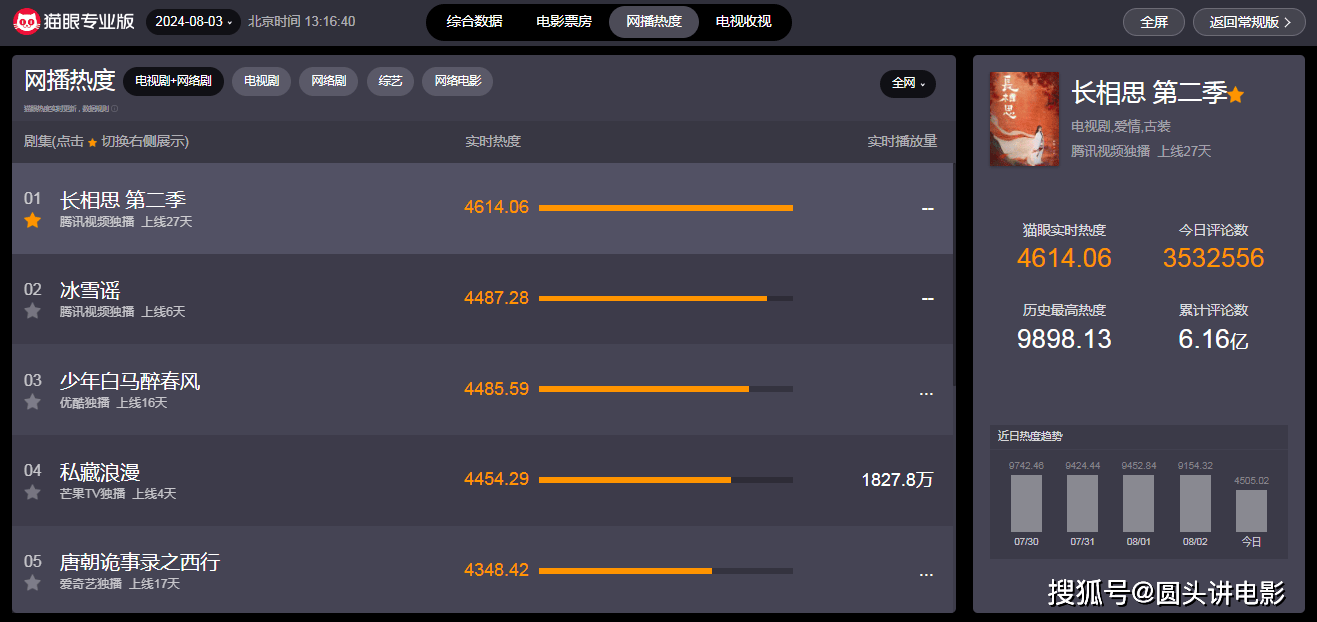Select the 网络剧 filter pill
Image resolution: width=1317 pixels, height=622 pixels.
pyautogui.click(x=329, y=81)
